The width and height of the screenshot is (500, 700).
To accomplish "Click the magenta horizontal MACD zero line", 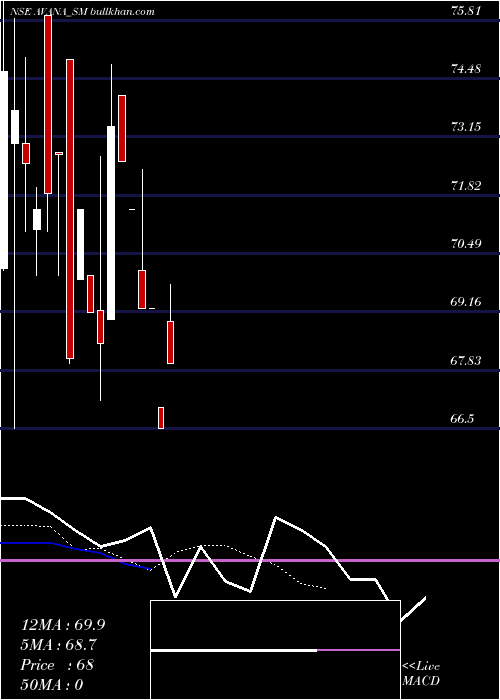I will 250,560.
